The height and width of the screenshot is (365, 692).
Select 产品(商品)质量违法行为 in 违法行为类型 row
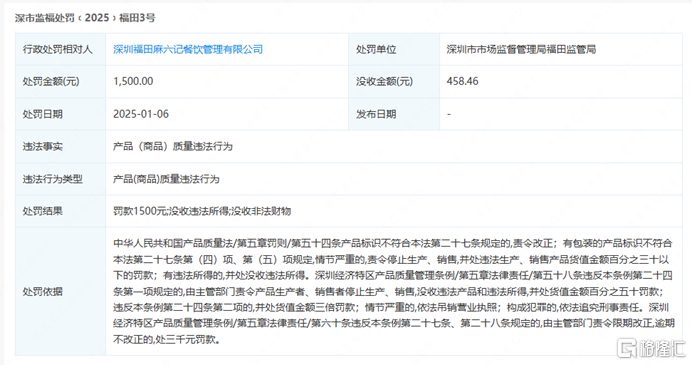click(166, 179)
